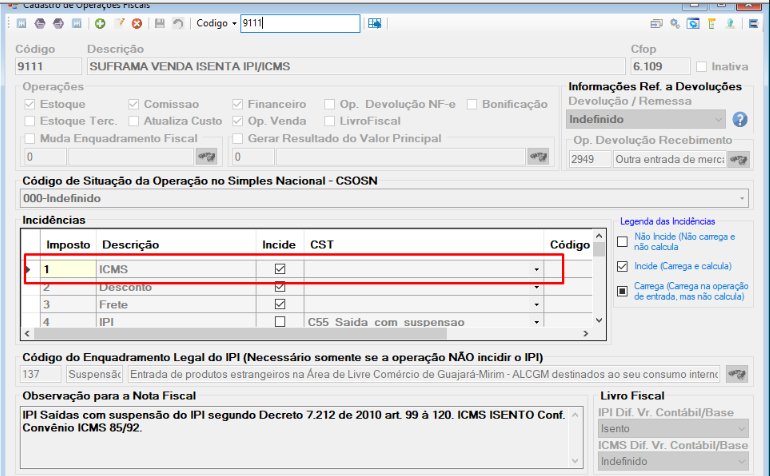Toggle the Estoque checkbox

coord(30,104)
